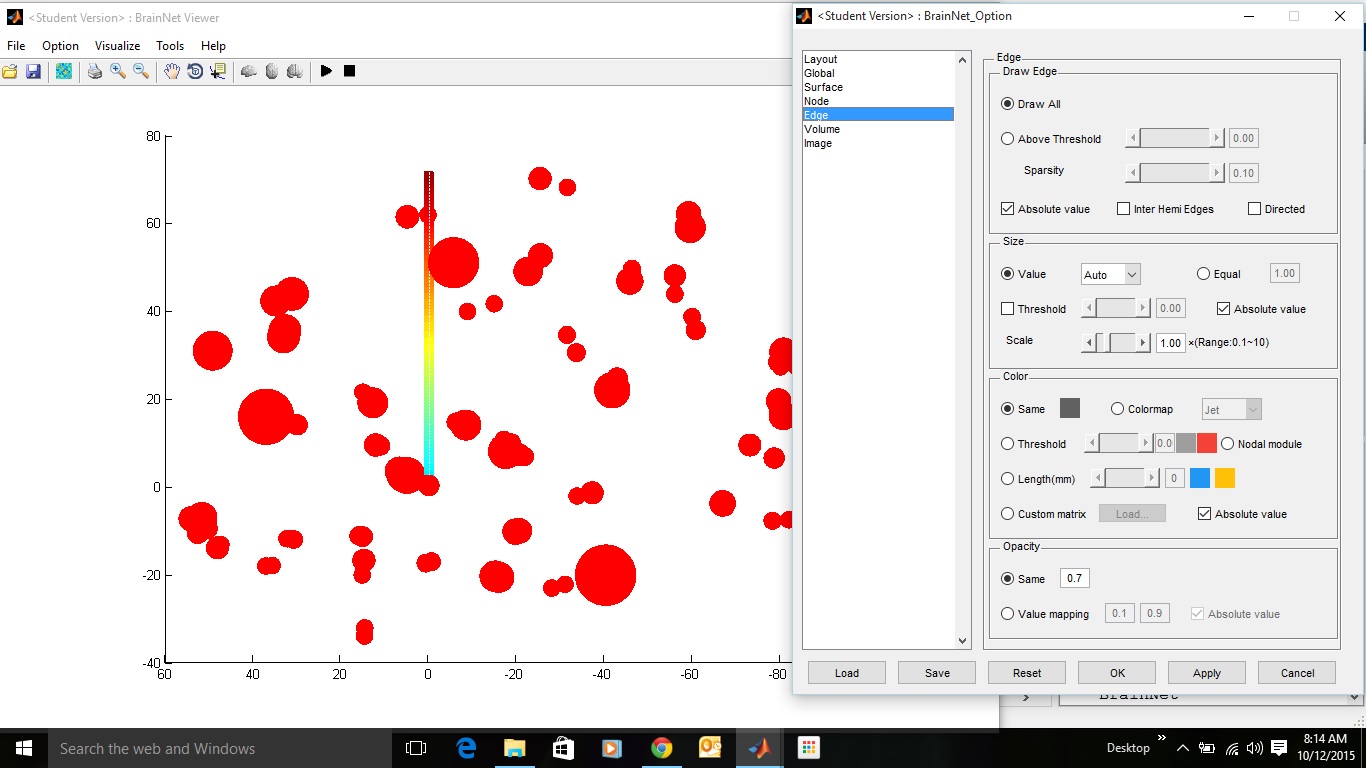Choose the Colormap radio option
This screenshot has height=768, width=1366.
tap(1118, 409)
